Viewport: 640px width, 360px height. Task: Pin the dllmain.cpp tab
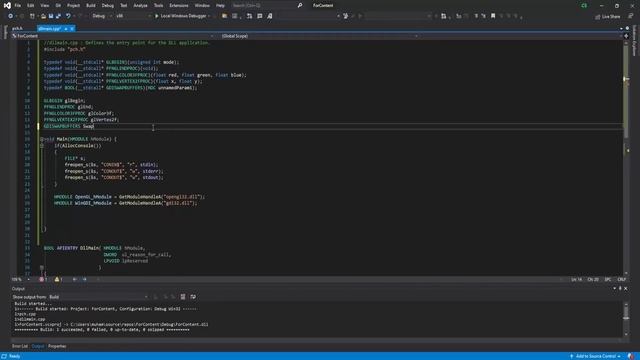[x=66, y=29]
